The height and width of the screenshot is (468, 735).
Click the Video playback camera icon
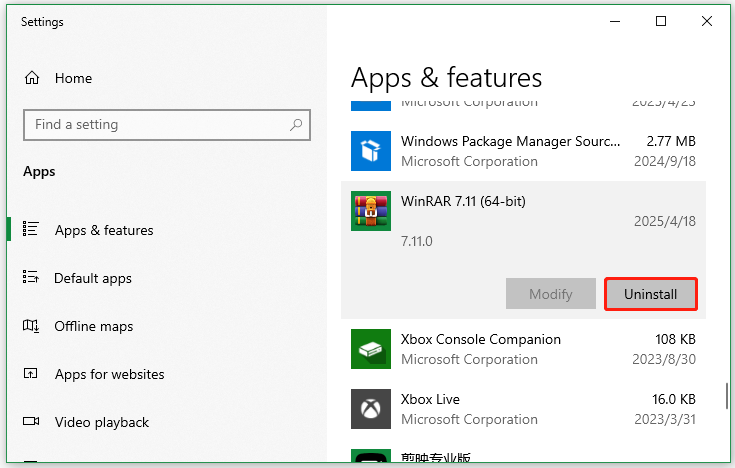point(31,421)
